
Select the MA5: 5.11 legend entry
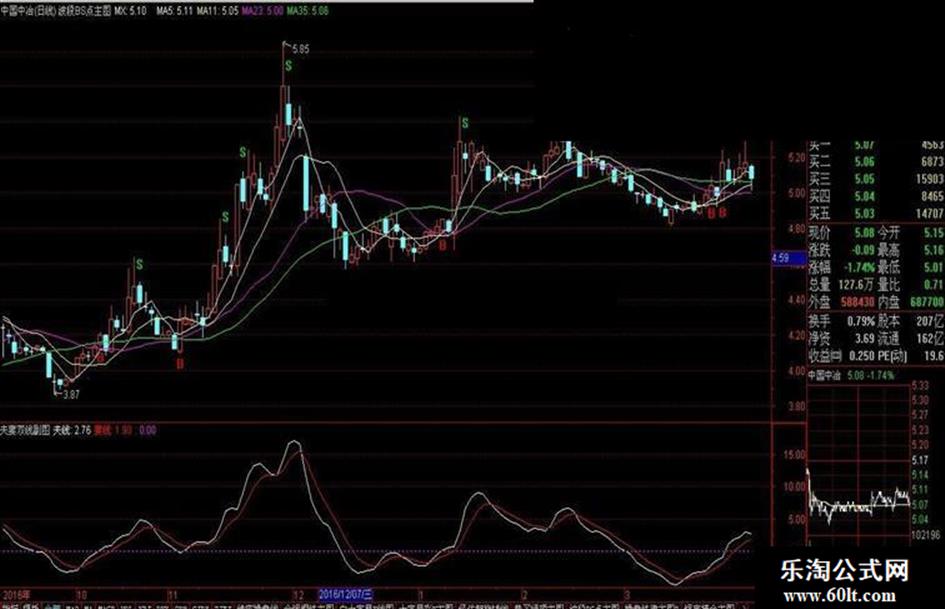(175, 11)
